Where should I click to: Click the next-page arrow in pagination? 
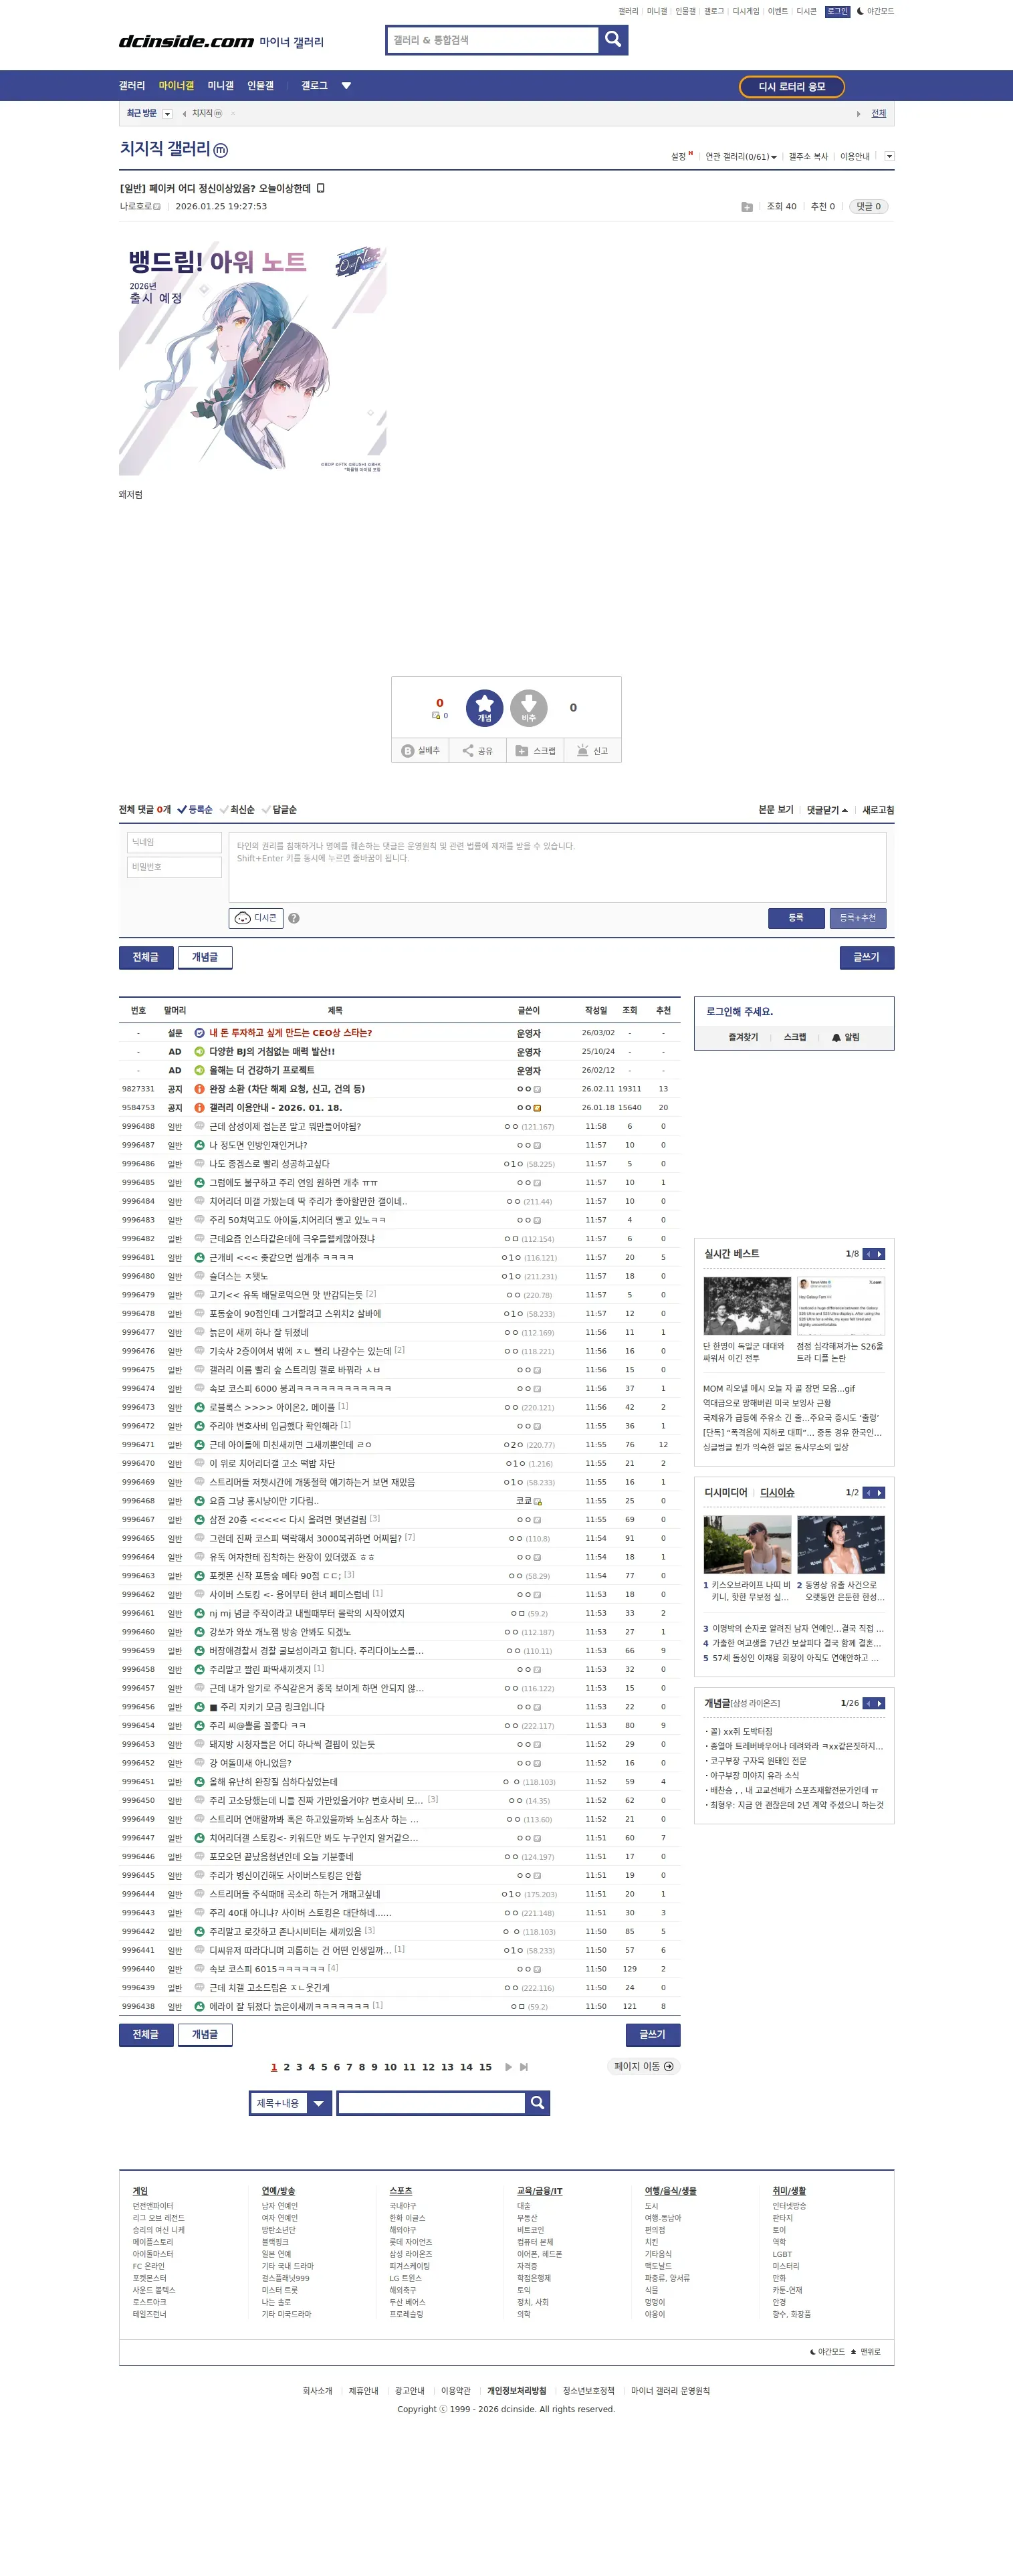tap(508, 2067)
